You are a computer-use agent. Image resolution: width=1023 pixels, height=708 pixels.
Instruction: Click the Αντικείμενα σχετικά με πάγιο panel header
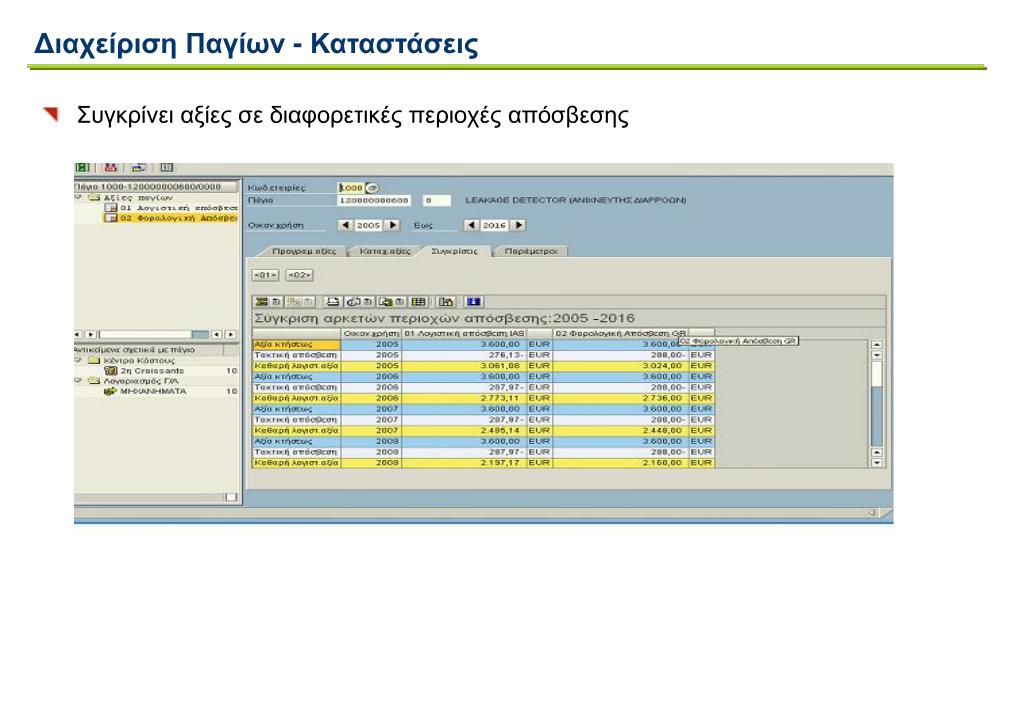pyautogui.click(x=155, y=350)
